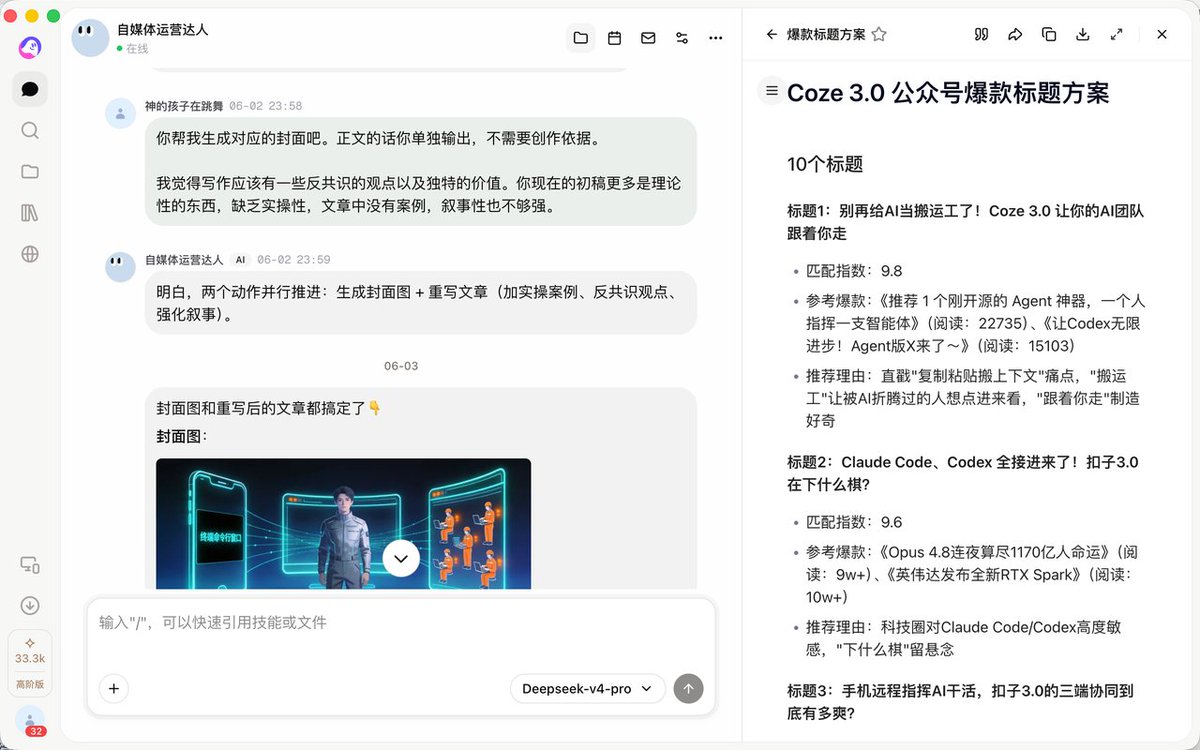Open the library books icon in sidebar

[30, 213]
